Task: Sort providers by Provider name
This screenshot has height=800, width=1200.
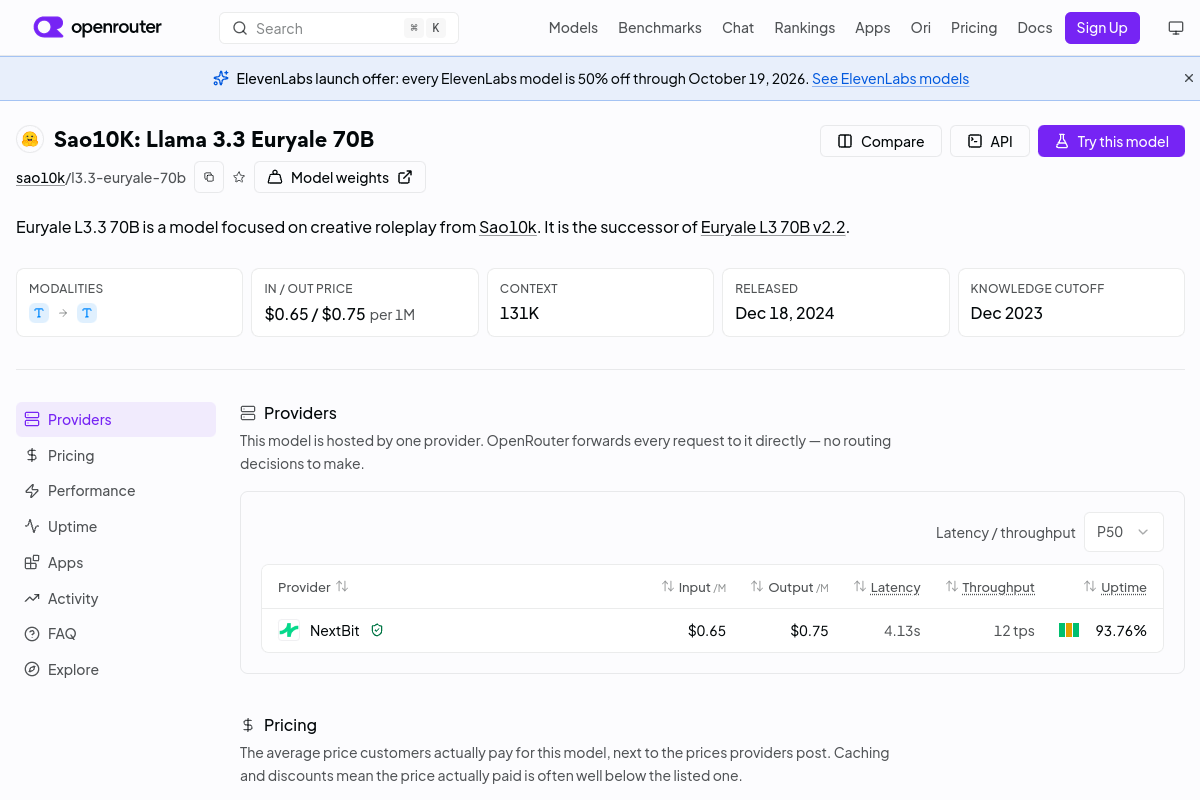Action: 313,587
